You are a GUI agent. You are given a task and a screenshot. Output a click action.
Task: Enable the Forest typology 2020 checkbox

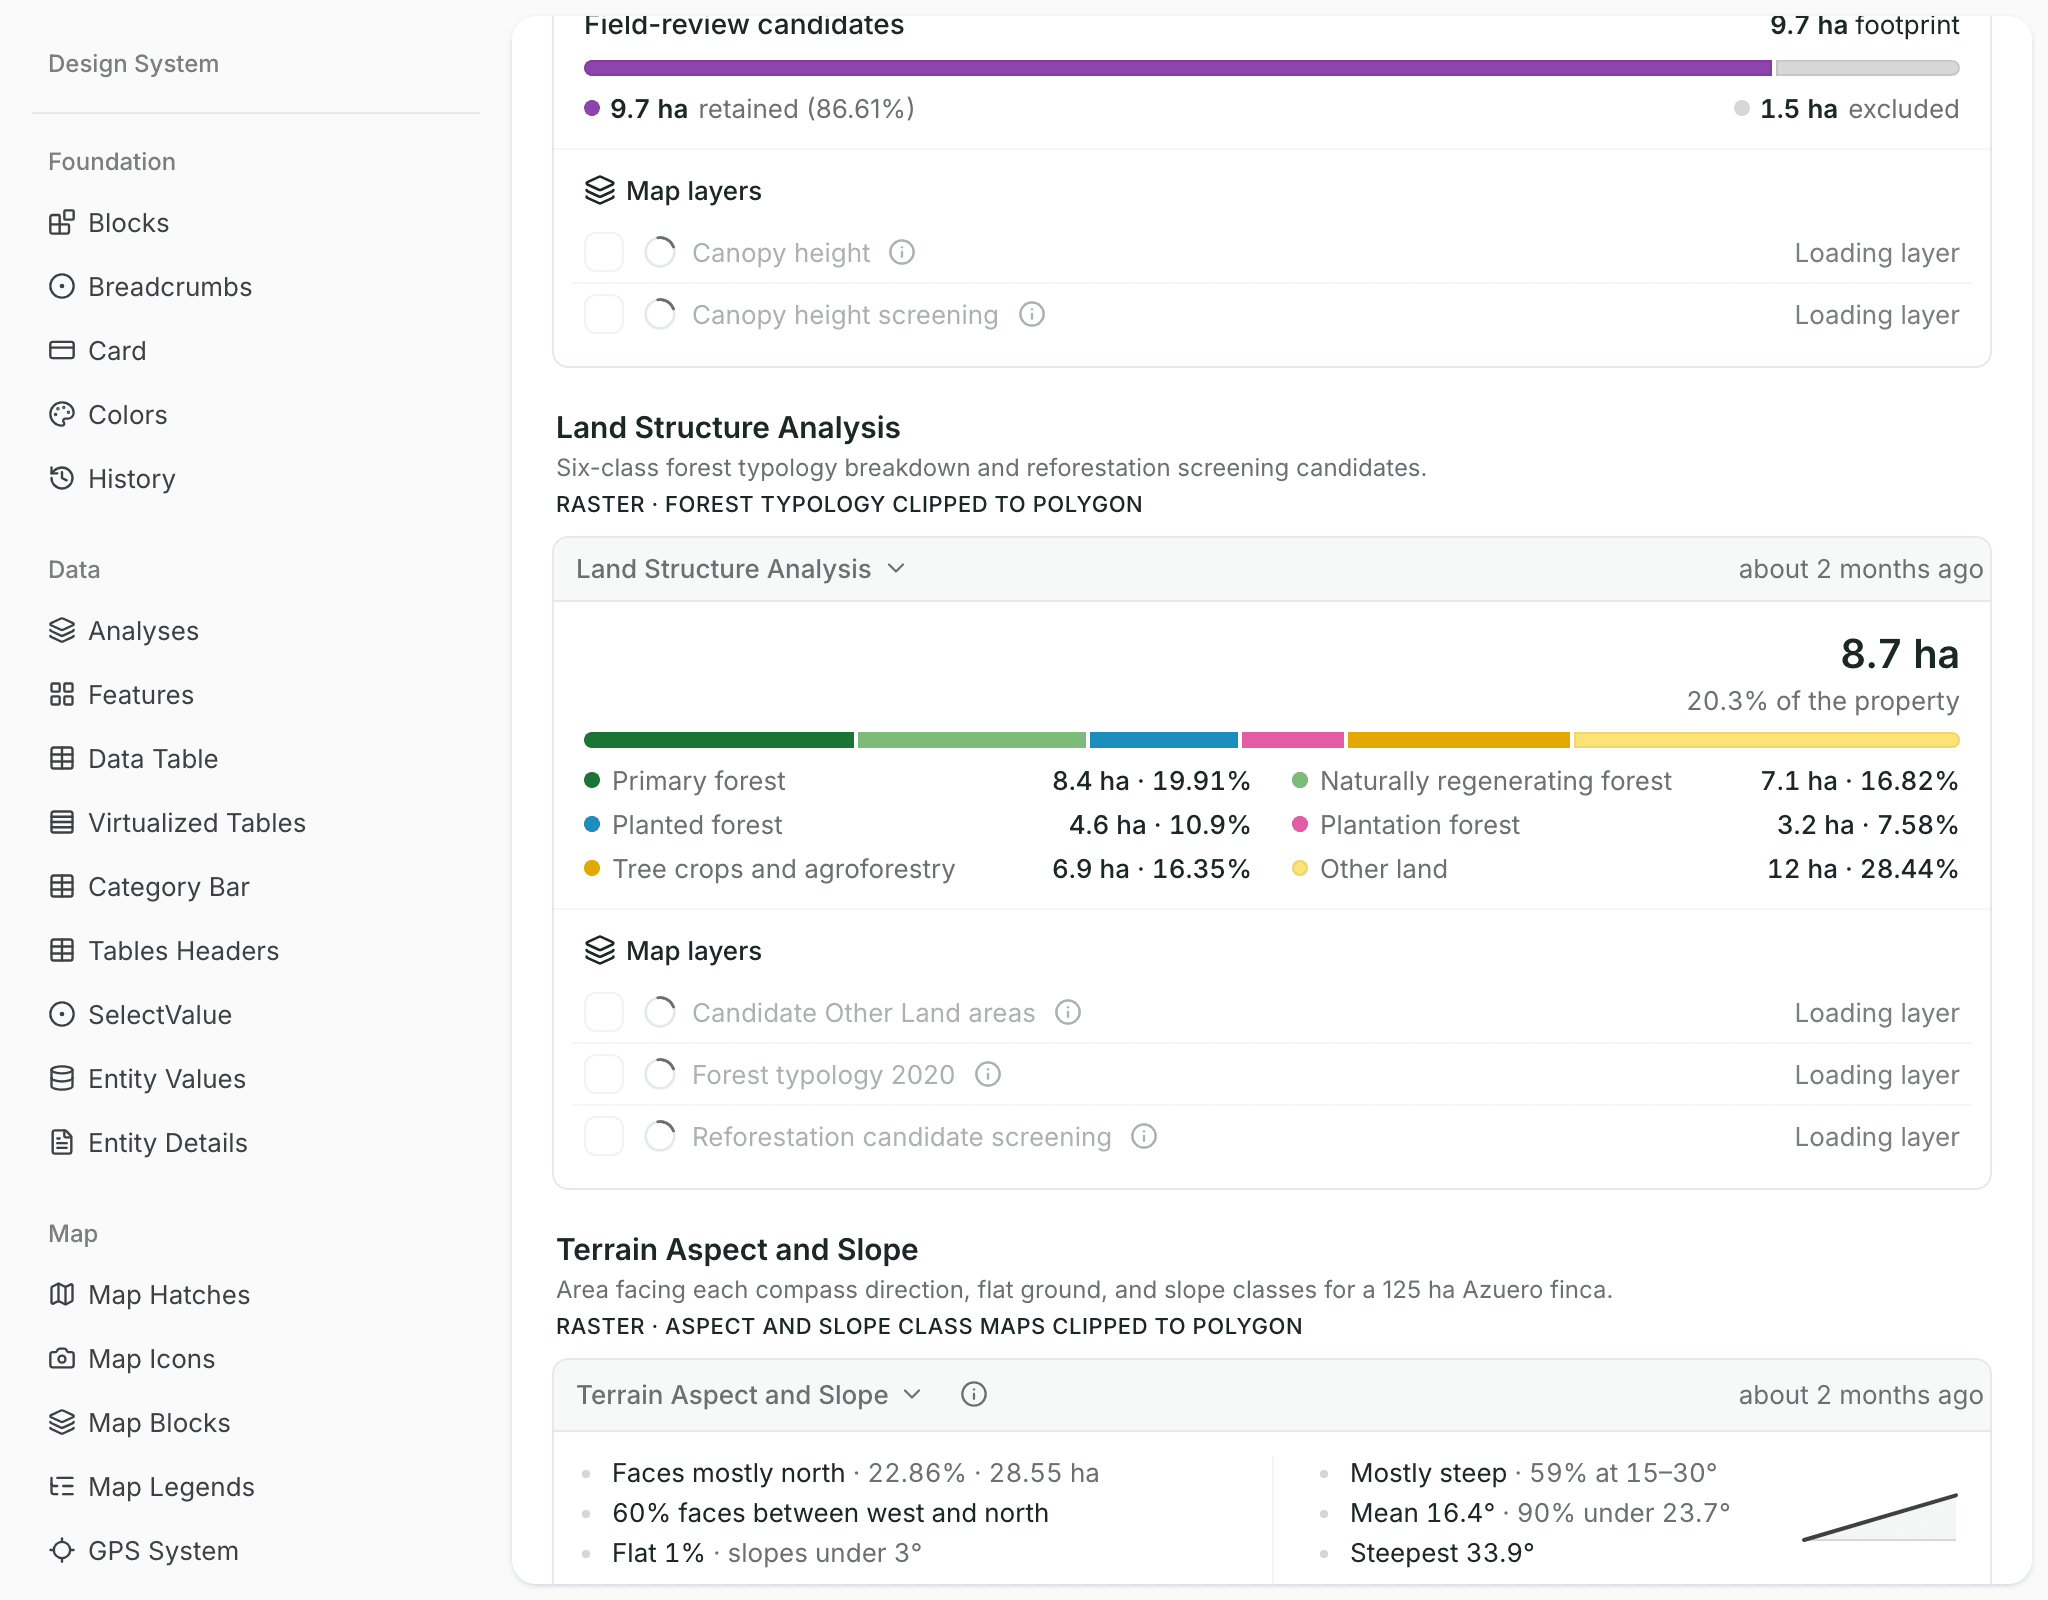click(x=604, y=1075)
